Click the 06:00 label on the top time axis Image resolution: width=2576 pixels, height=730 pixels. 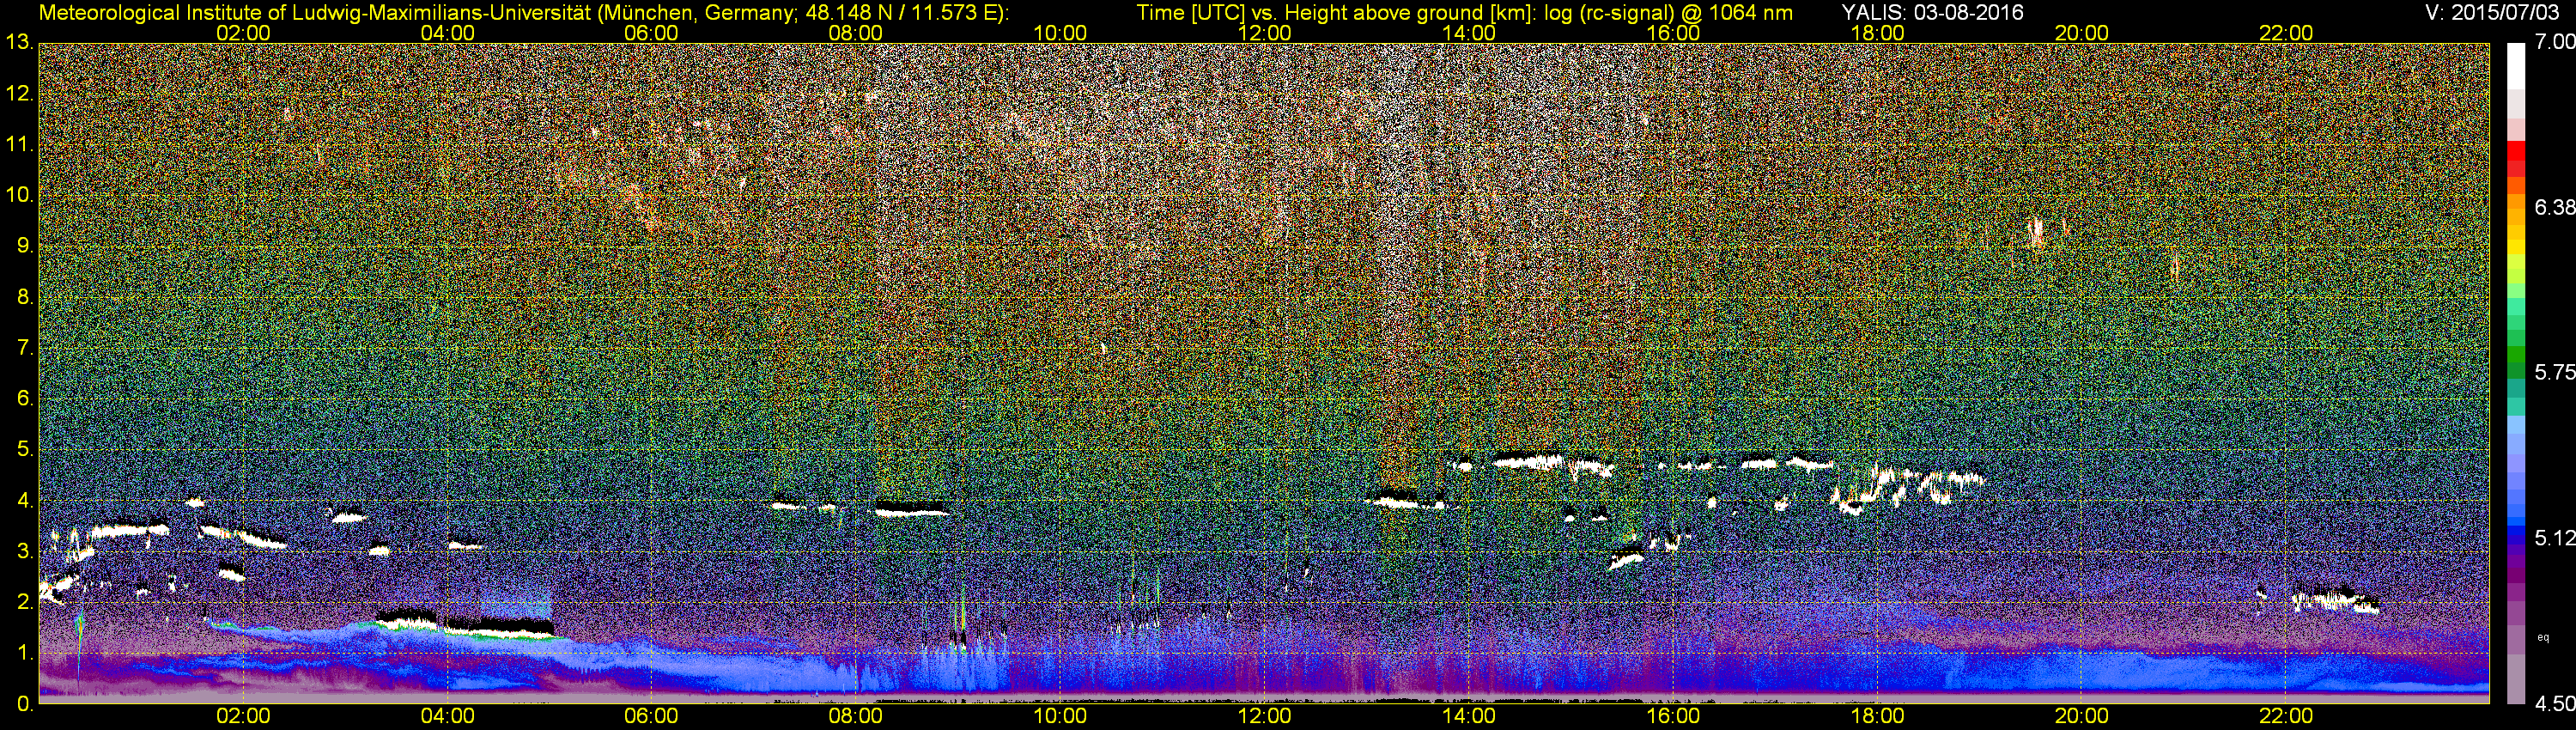coord(651,33)
